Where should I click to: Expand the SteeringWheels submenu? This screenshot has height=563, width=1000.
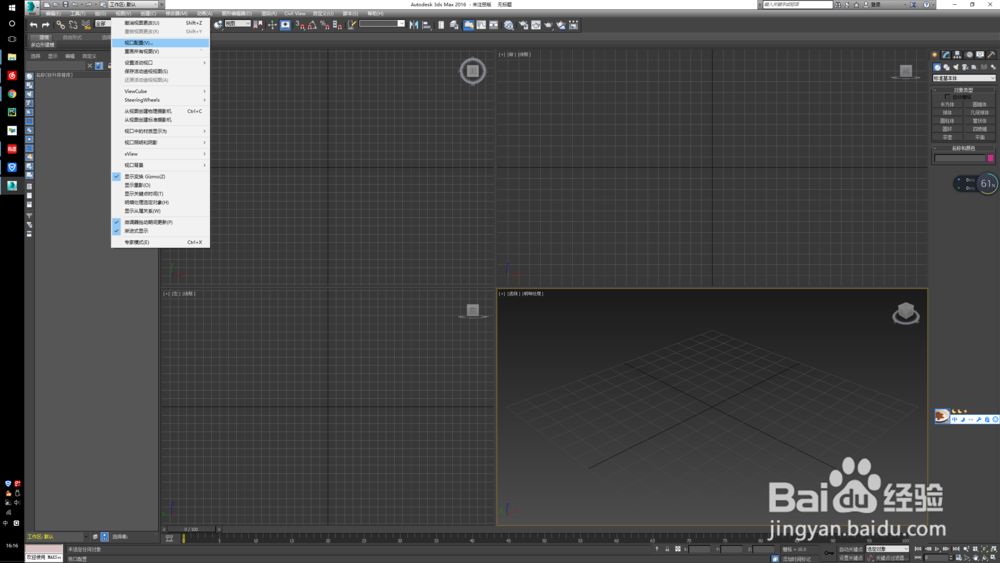pyautogui.click(x=160, y=100)
